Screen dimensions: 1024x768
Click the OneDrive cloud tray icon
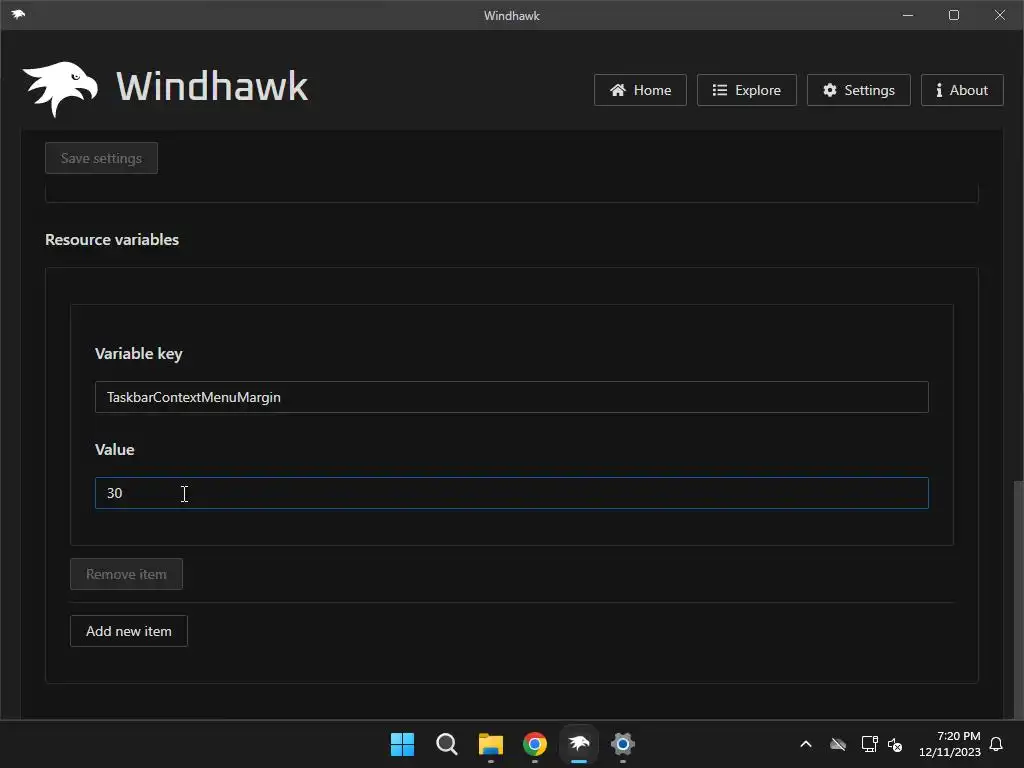(x=838, y=744)
